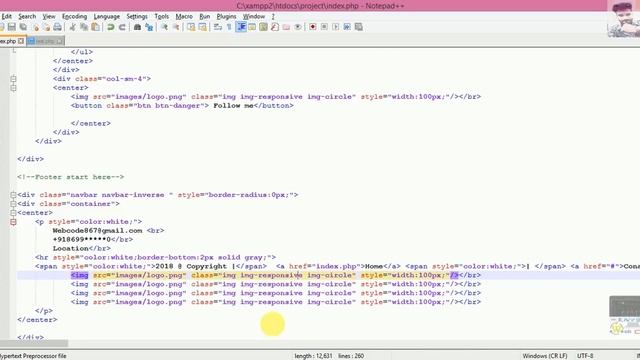Click the Paste clipboard icon
This screenshot has height=360, width=640.
click(96, 27)
